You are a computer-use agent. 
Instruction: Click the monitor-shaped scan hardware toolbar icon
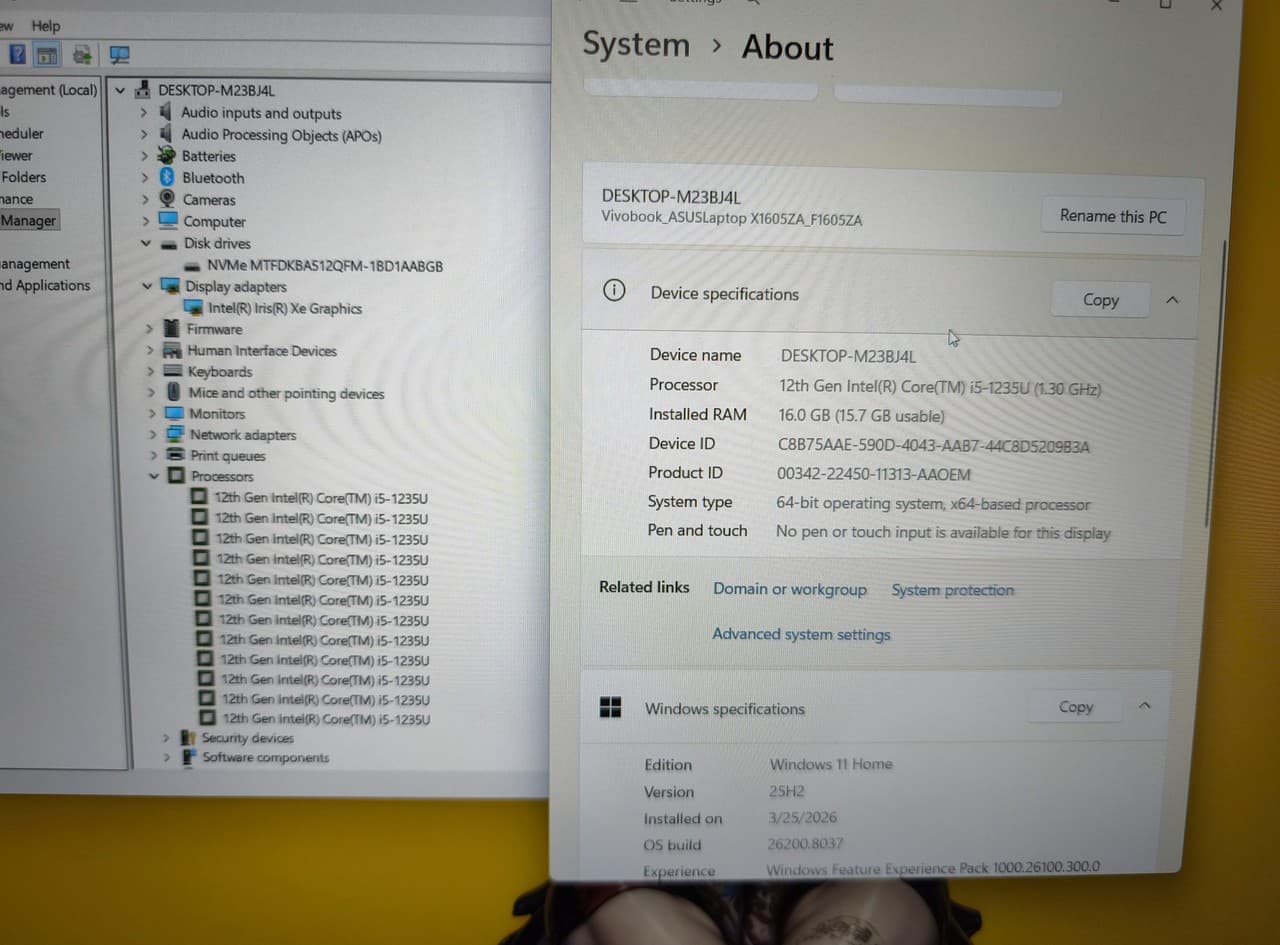coord(119,54)
